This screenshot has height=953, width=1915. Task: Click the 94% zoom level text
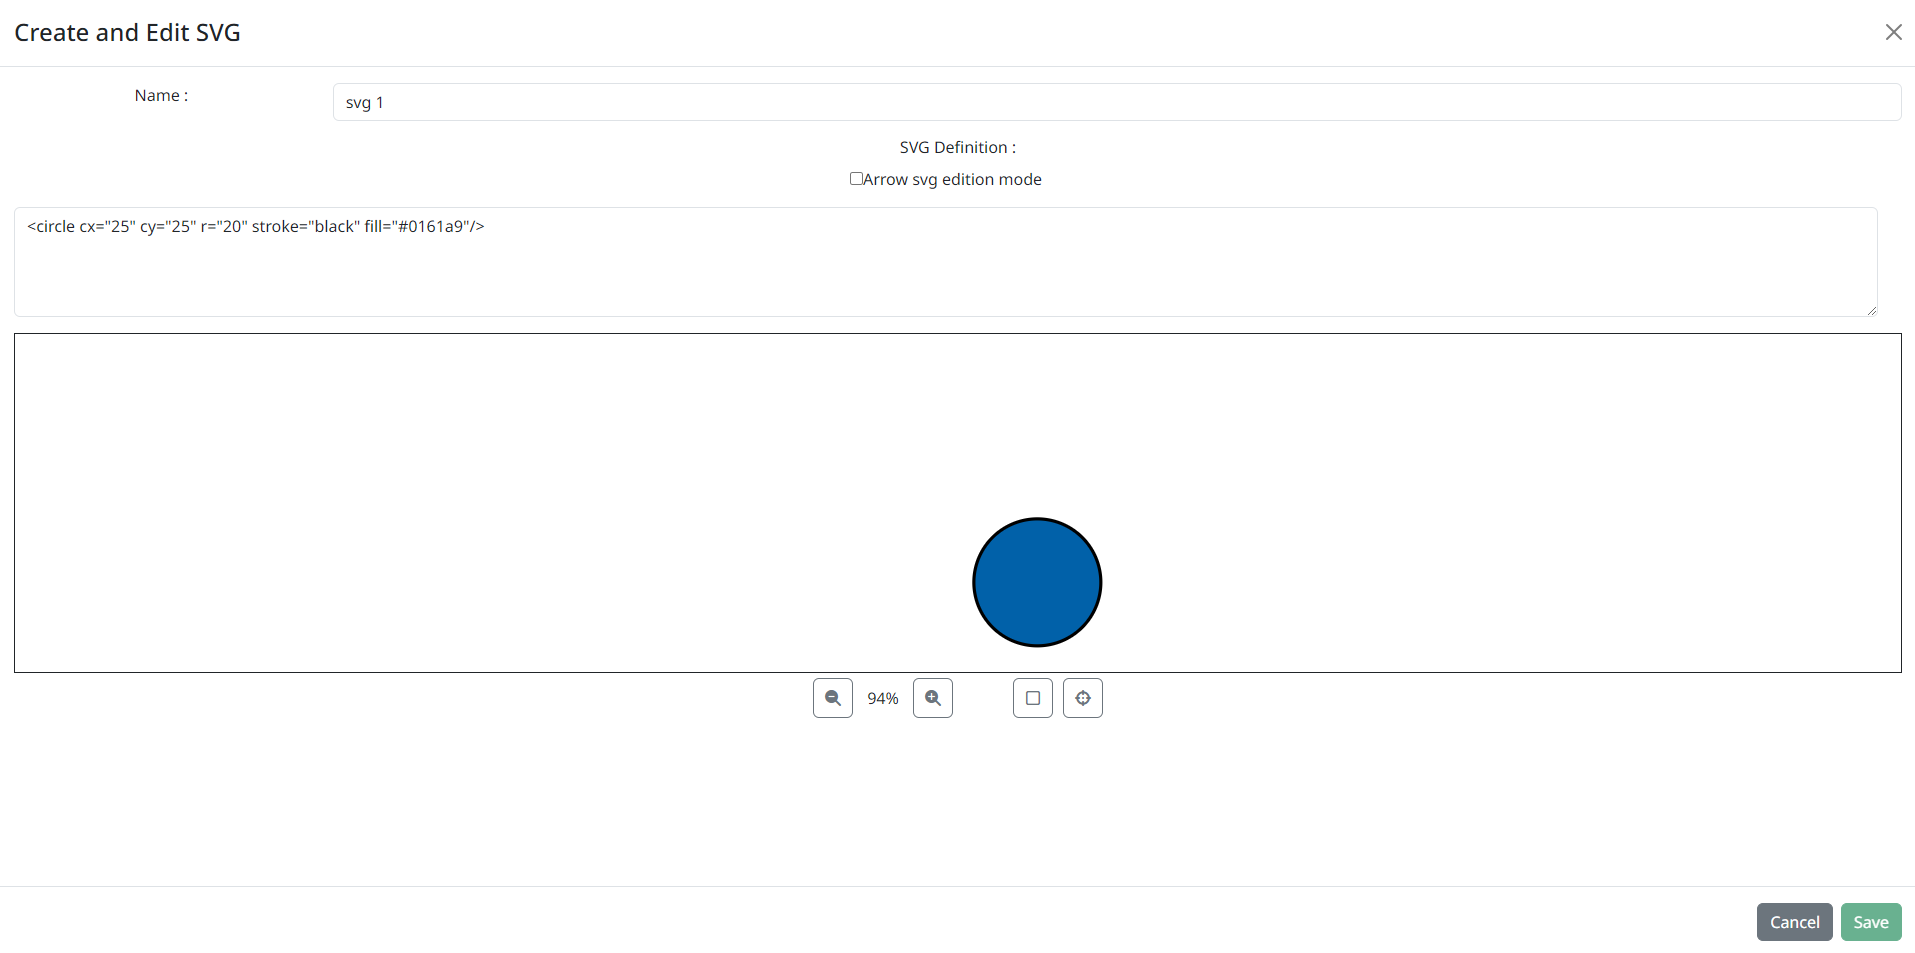pyautogui.click(x=882, y=698)
